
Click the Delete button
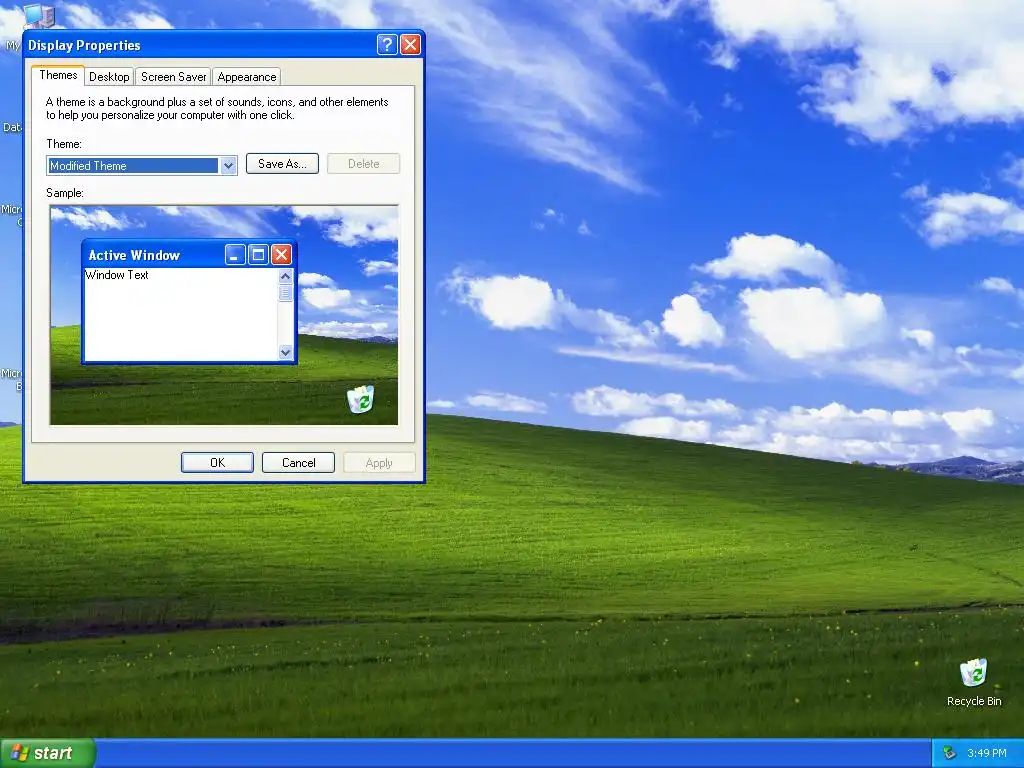[x=363, y=164]
